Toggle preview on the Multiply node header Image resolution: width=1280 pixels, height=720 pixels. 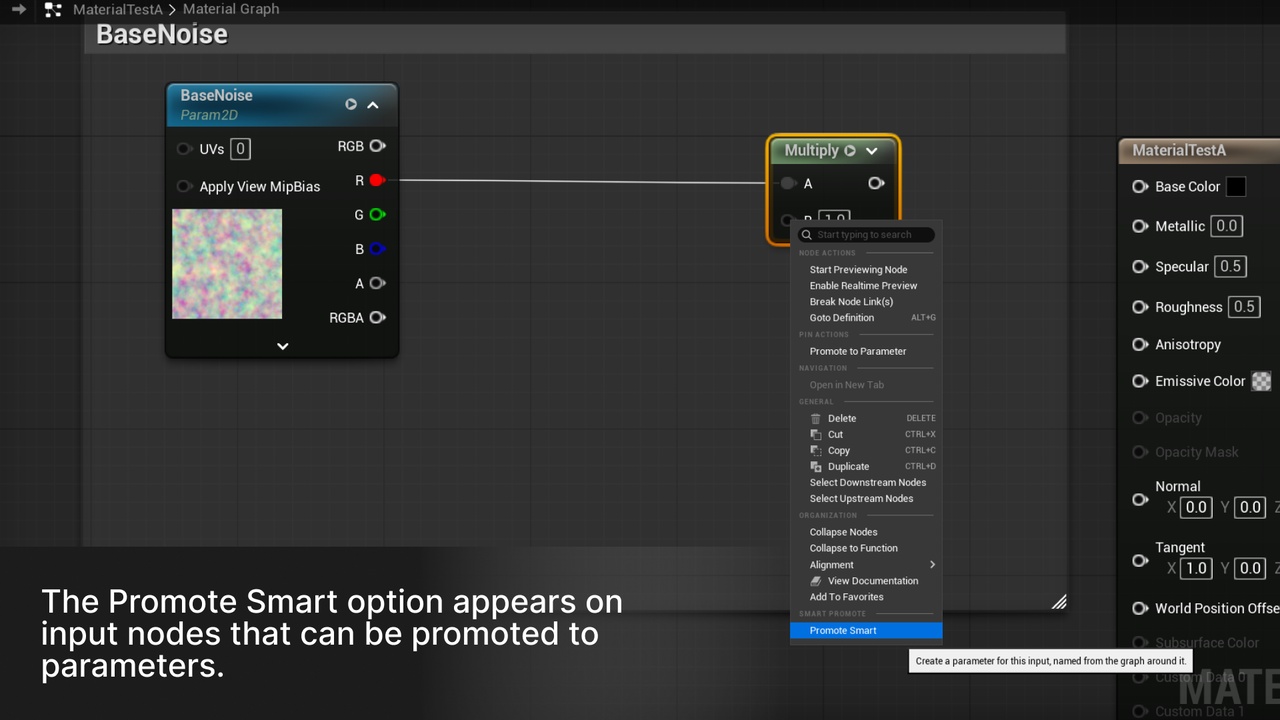[x=850, y=150]
